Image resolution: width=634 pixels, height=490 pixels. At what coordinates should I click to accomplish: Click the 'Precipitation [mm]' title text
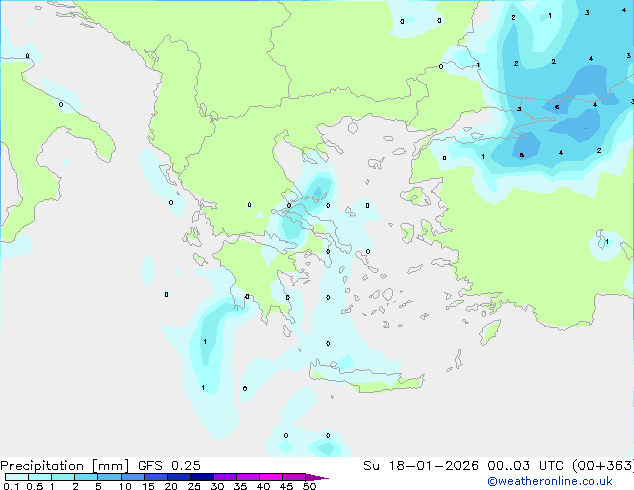64,466
